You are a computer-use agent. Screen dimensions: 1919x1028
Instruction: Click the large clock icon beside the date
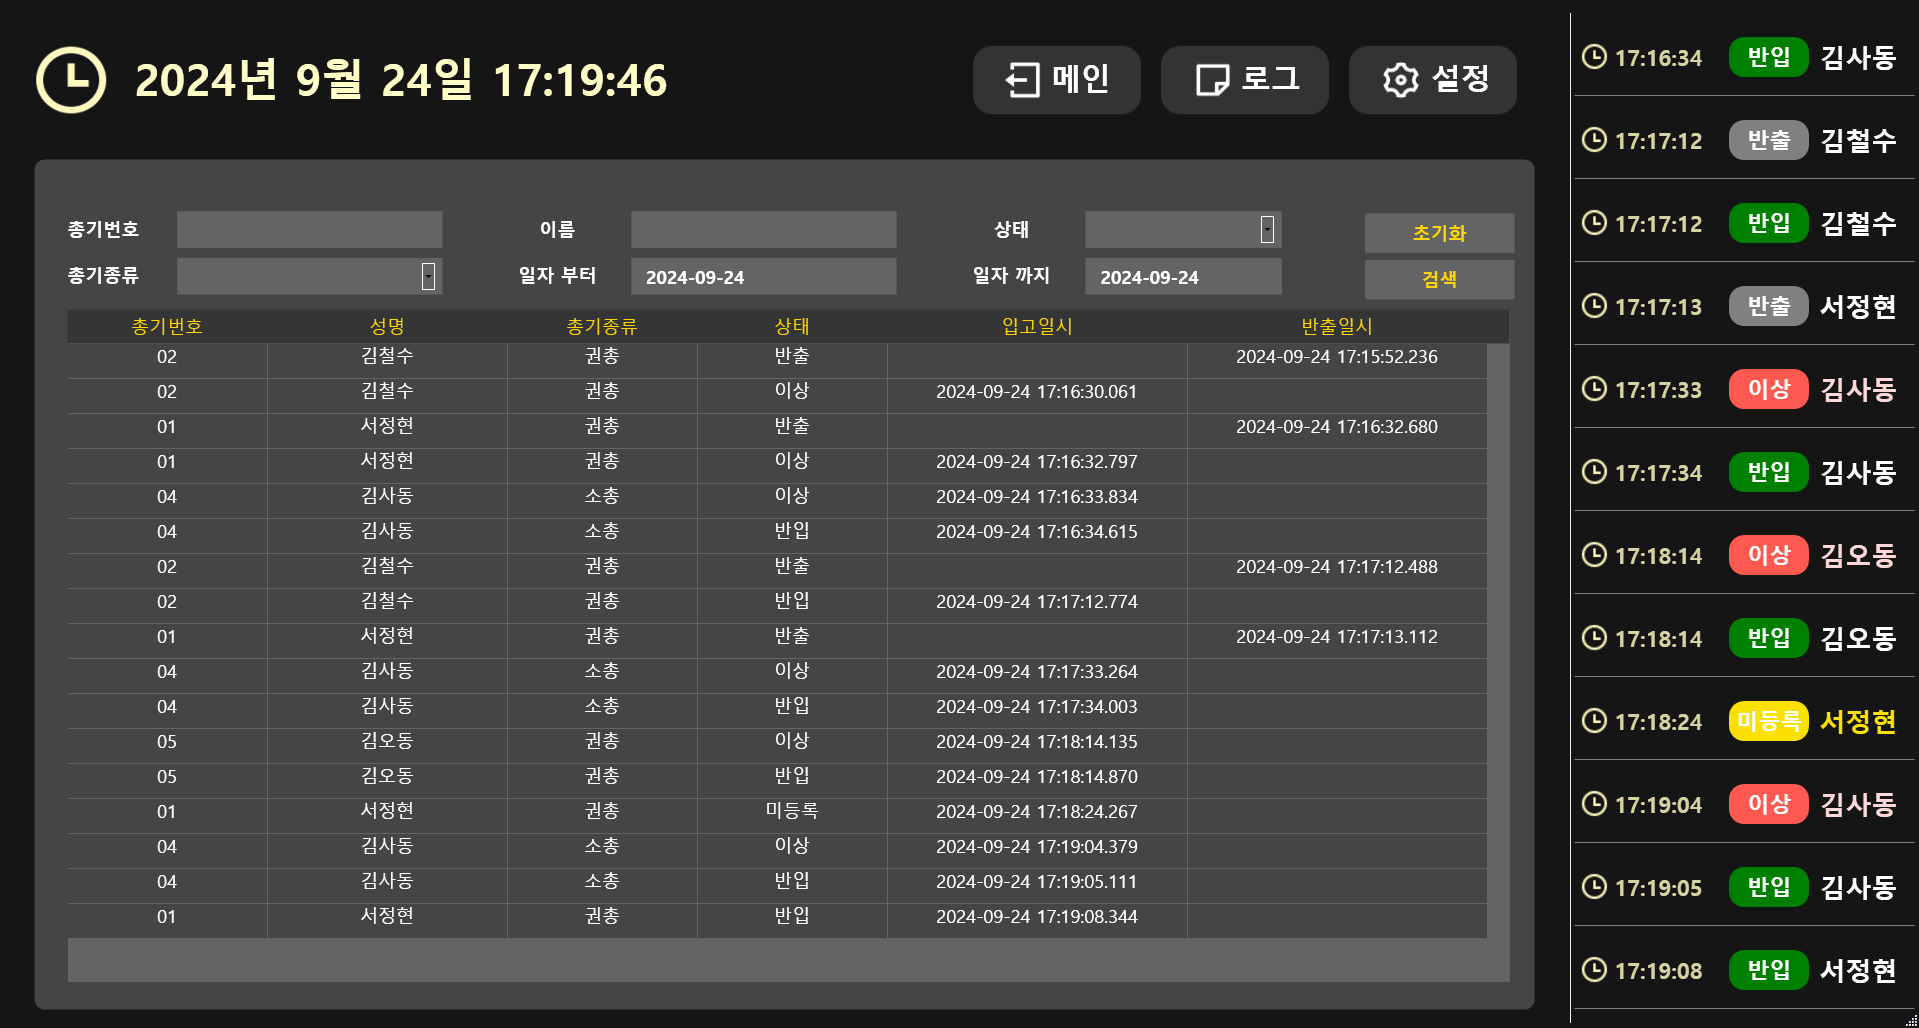tap(71, 80)
